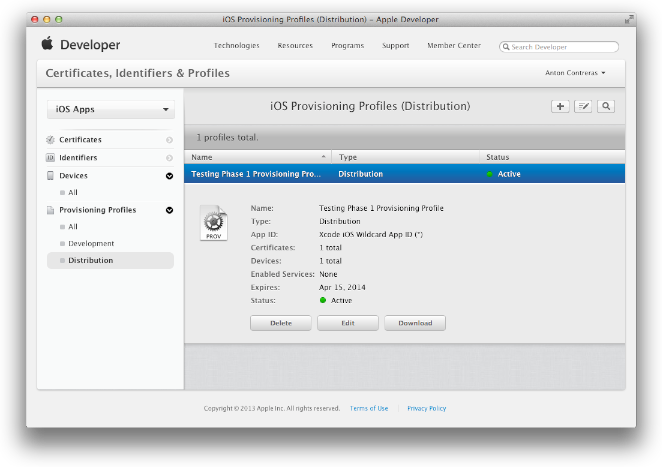
Task: Click the Devices phone icon in sidebar
Action: point(51,176)
